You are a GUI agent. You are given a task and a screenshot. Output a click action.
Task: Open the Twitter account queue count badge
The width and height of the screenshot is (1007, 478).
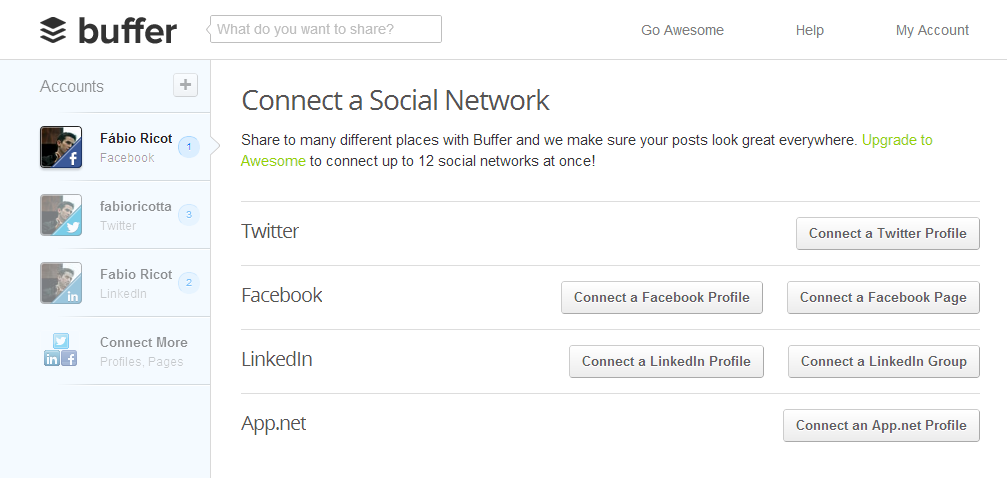(188, 214)
